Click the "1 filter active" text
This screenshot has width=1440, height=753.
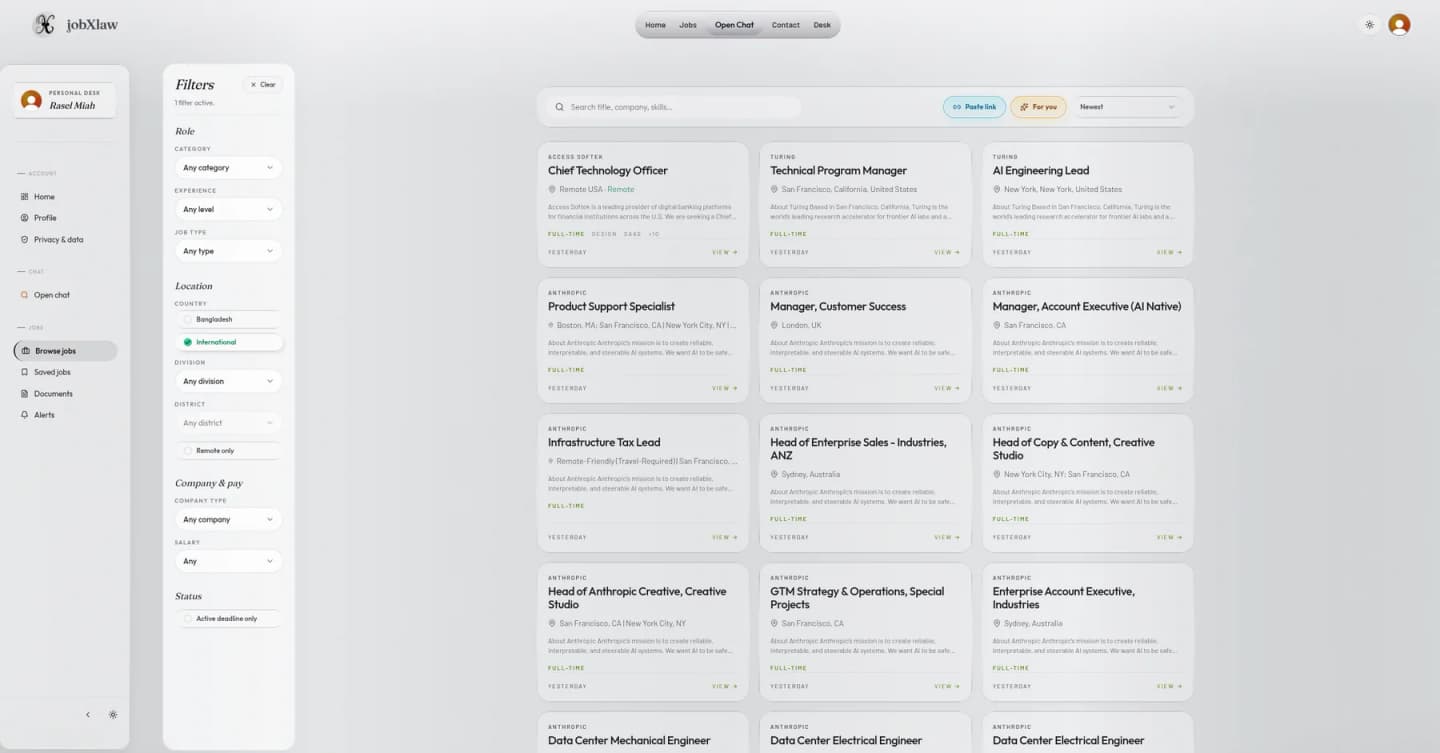click(195, 103)
